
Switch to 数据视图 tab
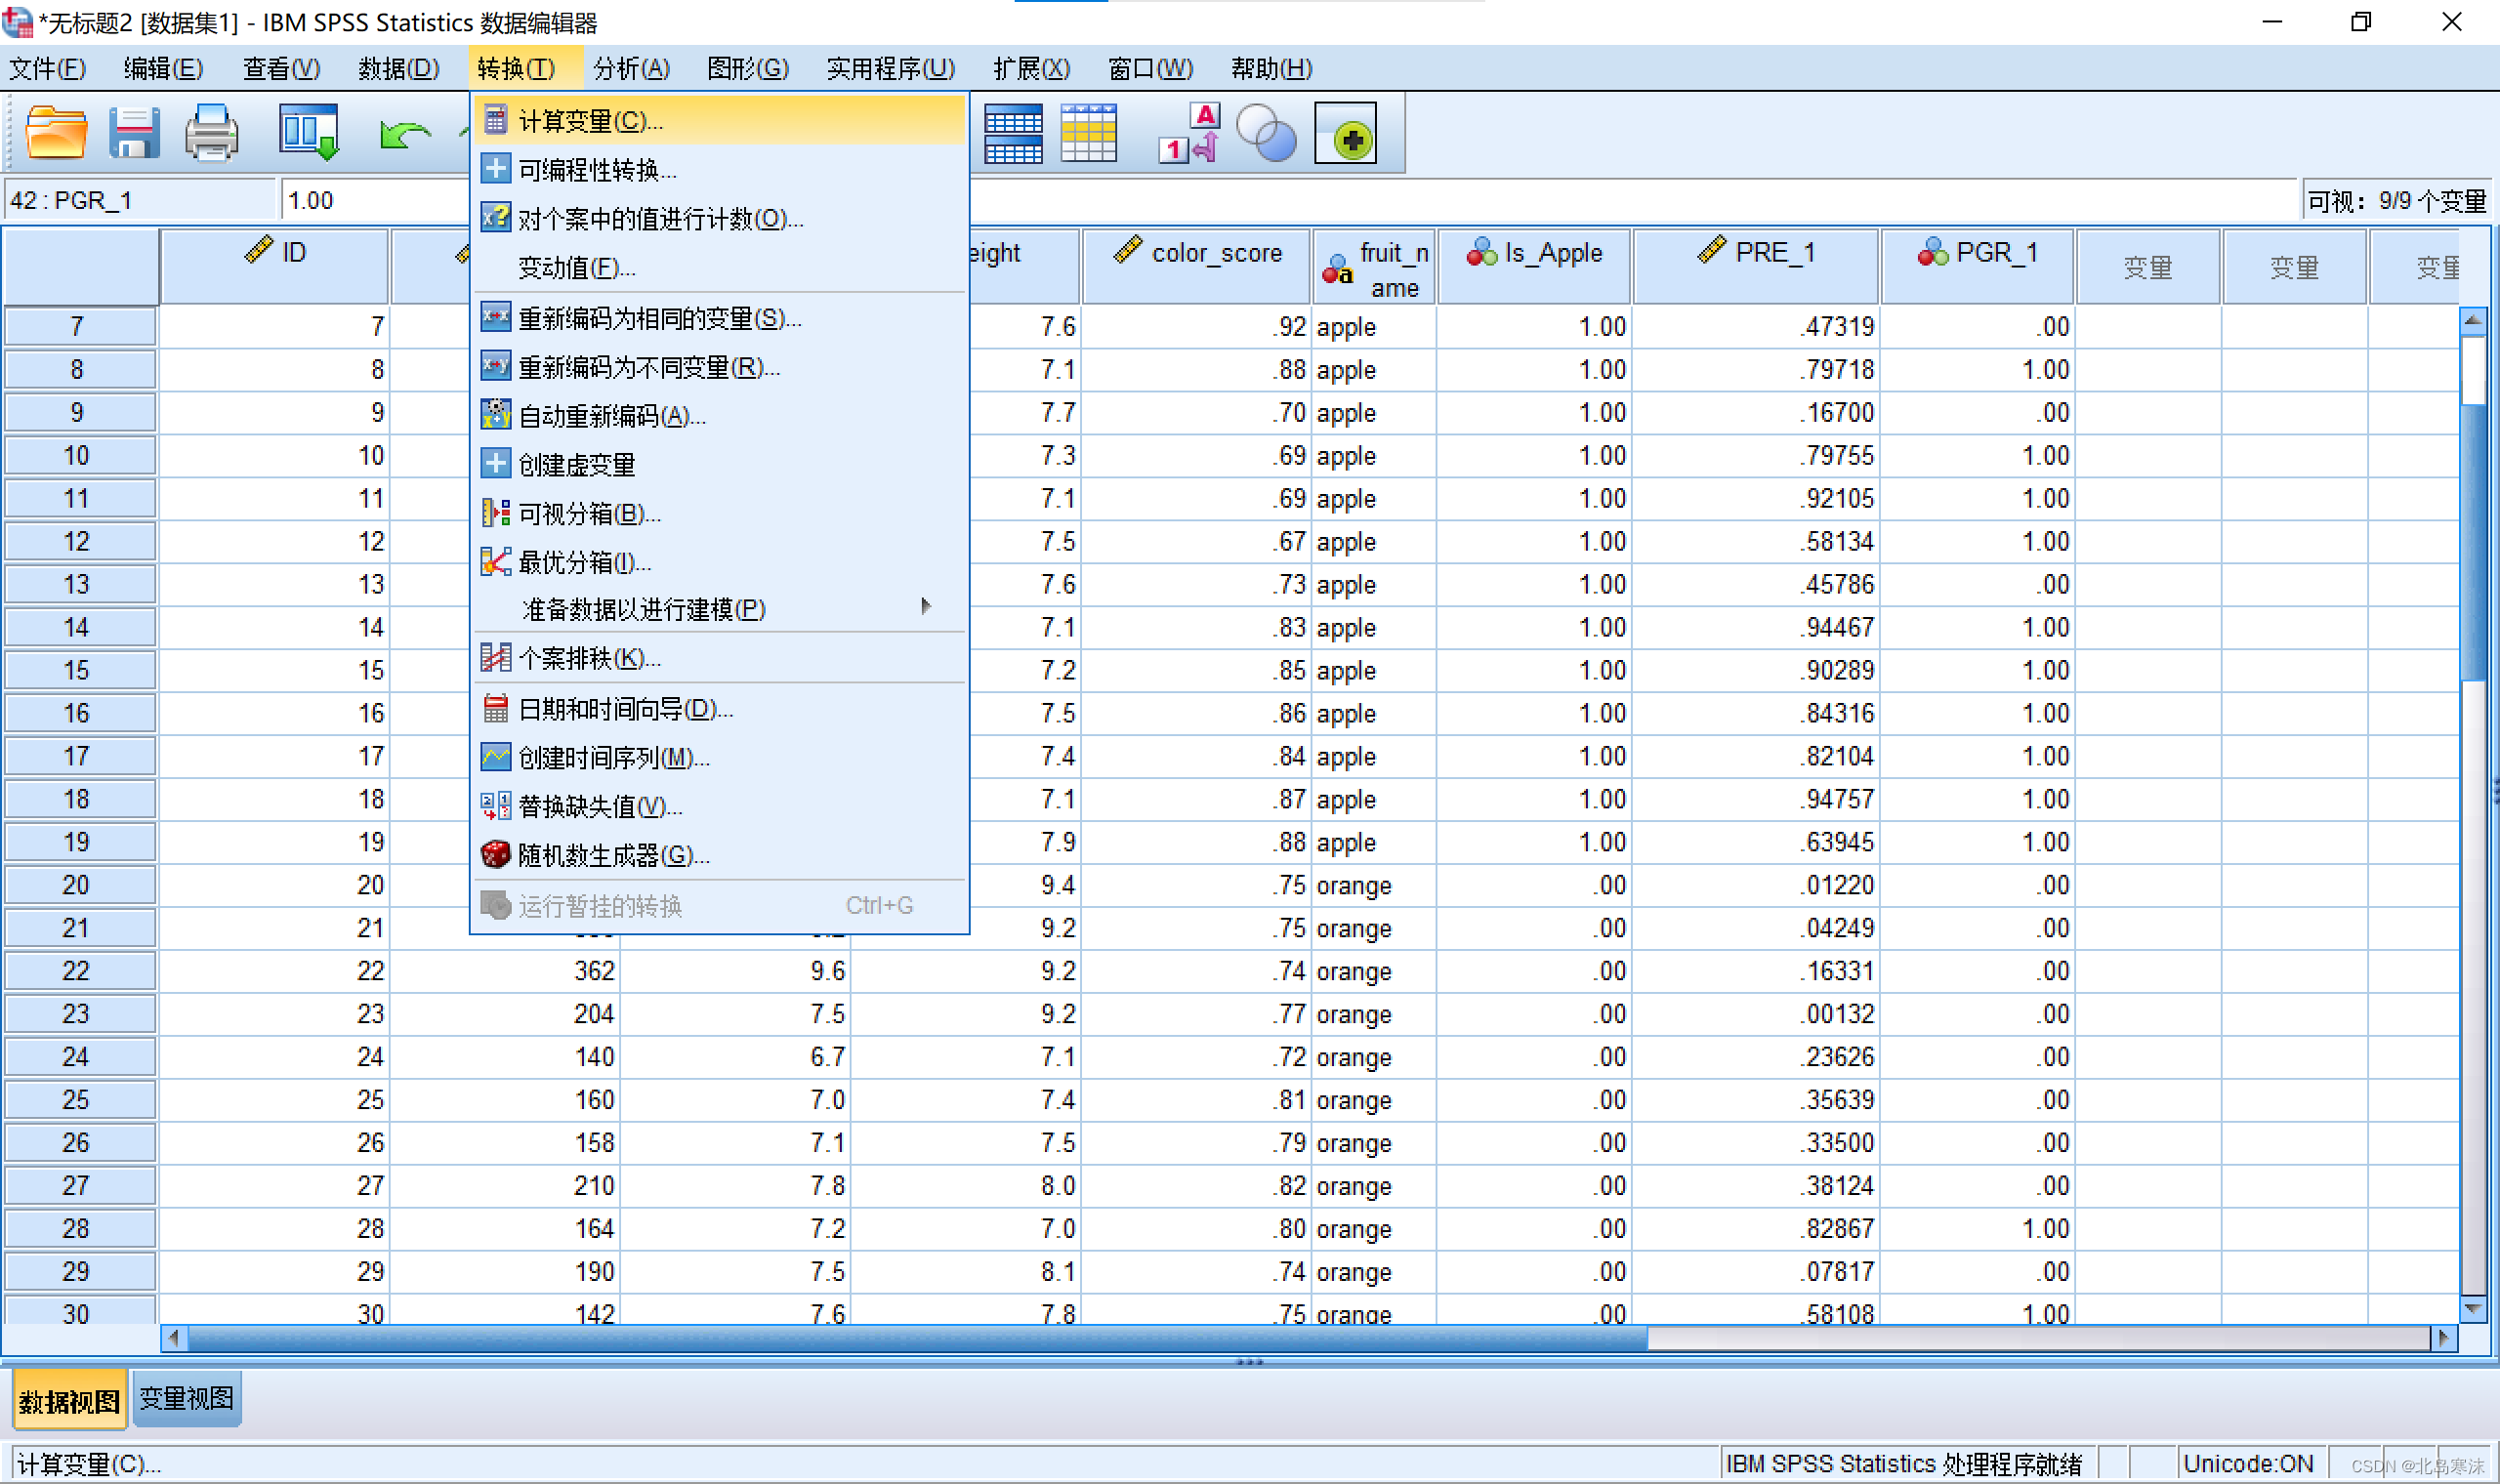pyautogui.click(x=69, y=1400)
